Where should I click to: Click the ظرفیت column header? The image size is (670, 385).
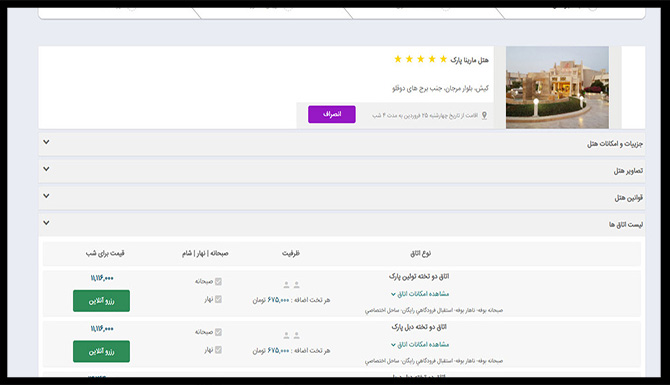click(291, 253)
